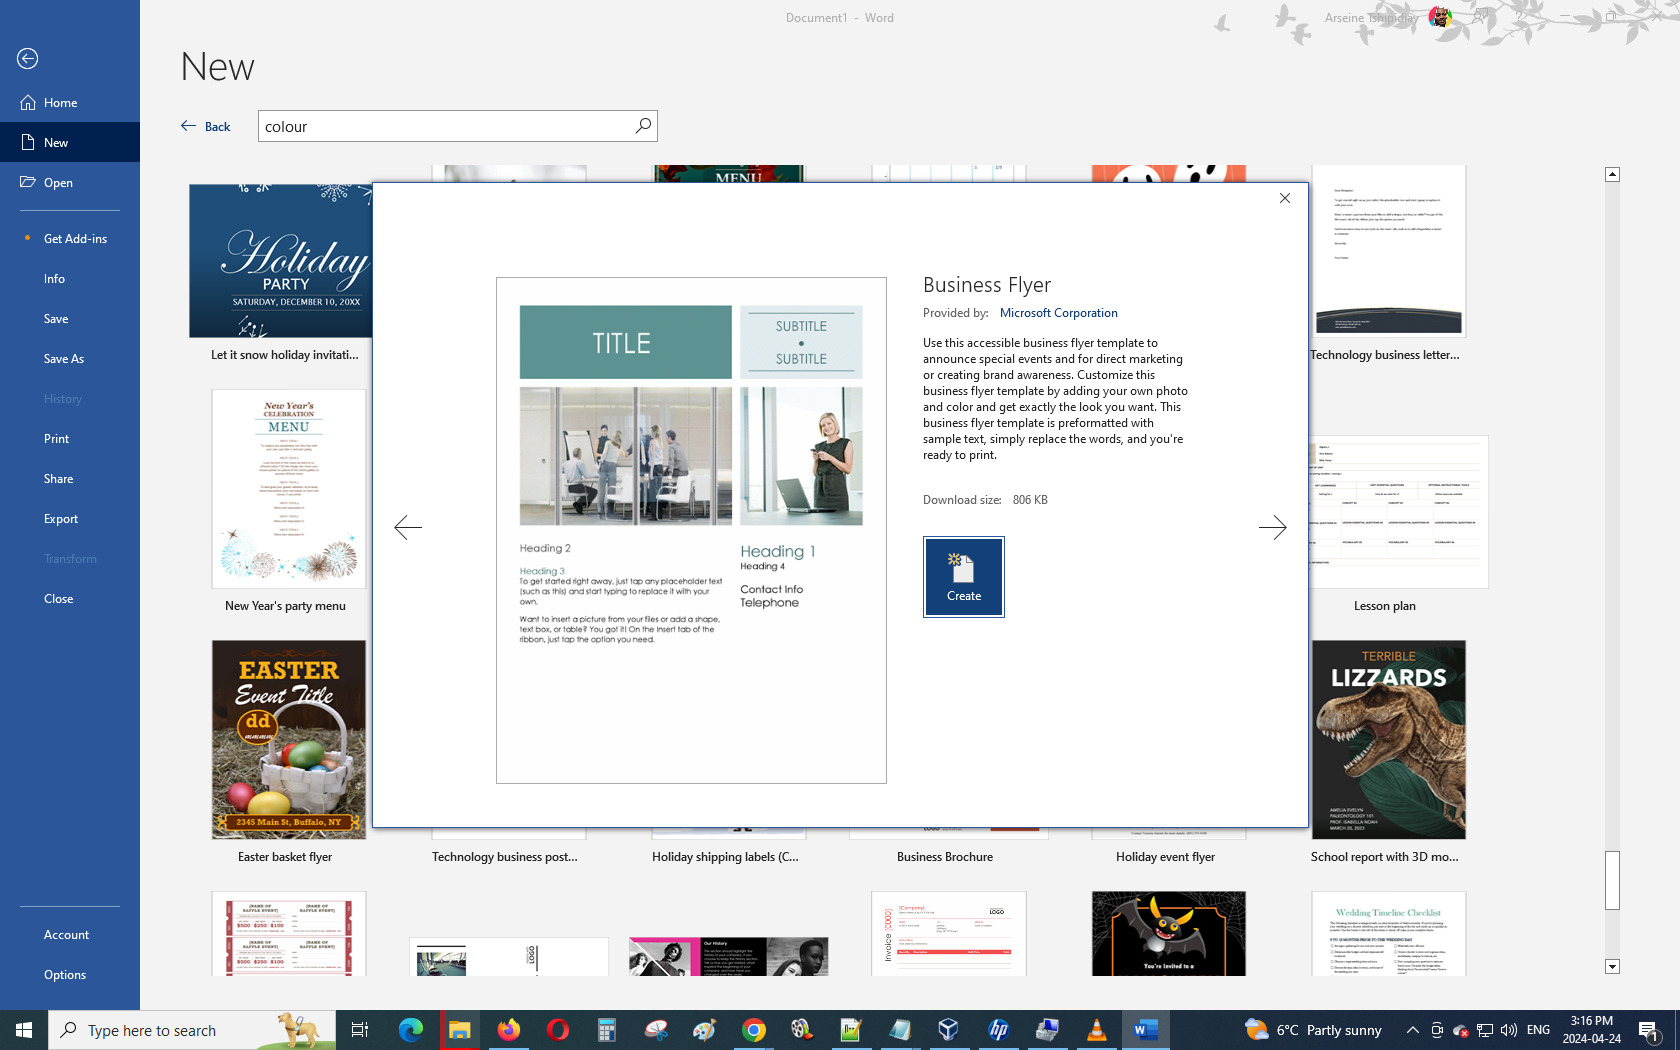The height and width of the screenshot is (1050, 1680).
Task: Show the previous template preview
Action: pyautogui.click(x=408, y=527)
